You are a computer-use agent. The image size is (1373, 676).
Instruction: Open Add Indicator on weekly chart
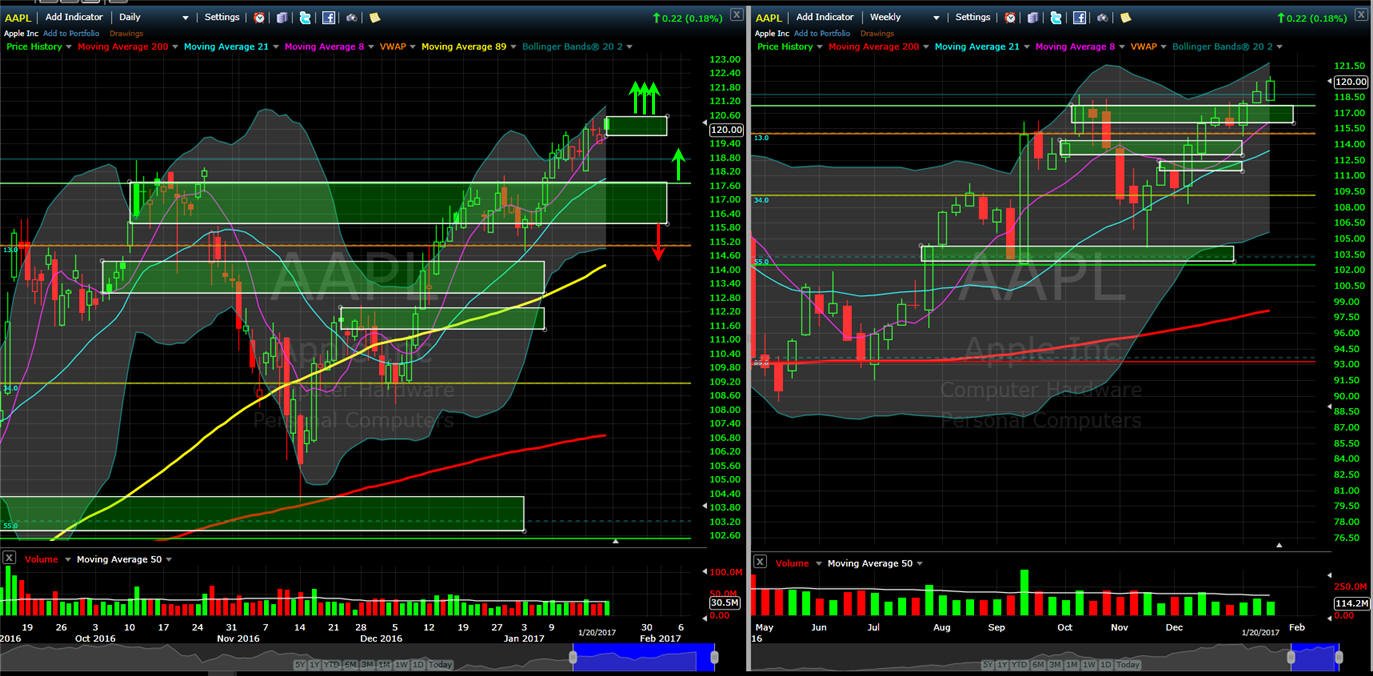825,17
